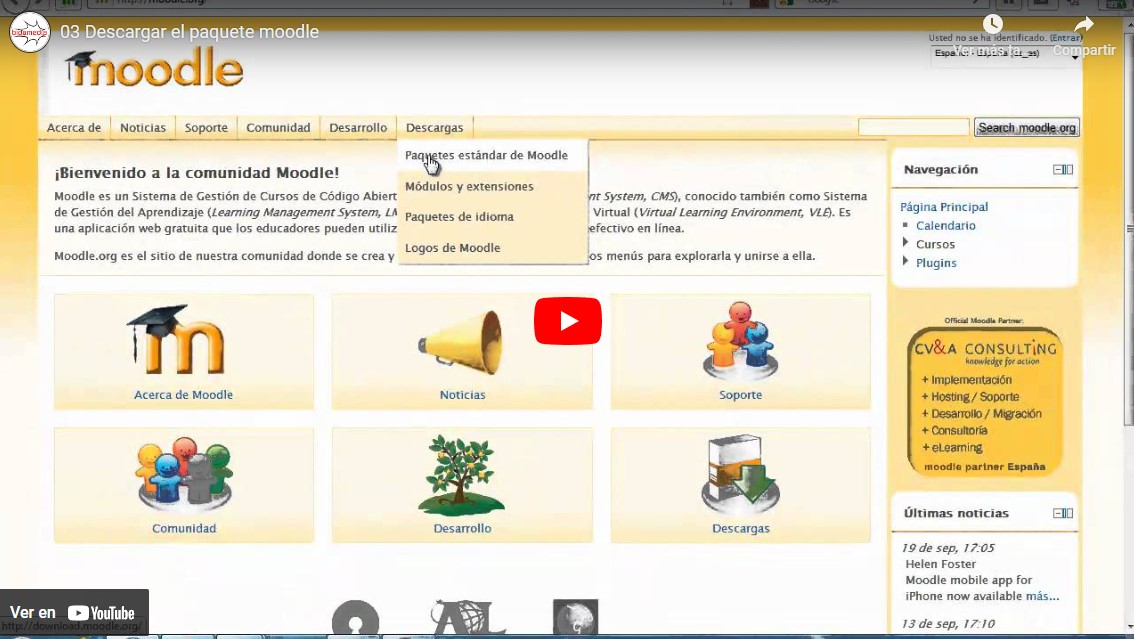Viewport: 1134px width, 639px height.
Task: Click the Noticias megaphone icon
Action: [462, 341]
